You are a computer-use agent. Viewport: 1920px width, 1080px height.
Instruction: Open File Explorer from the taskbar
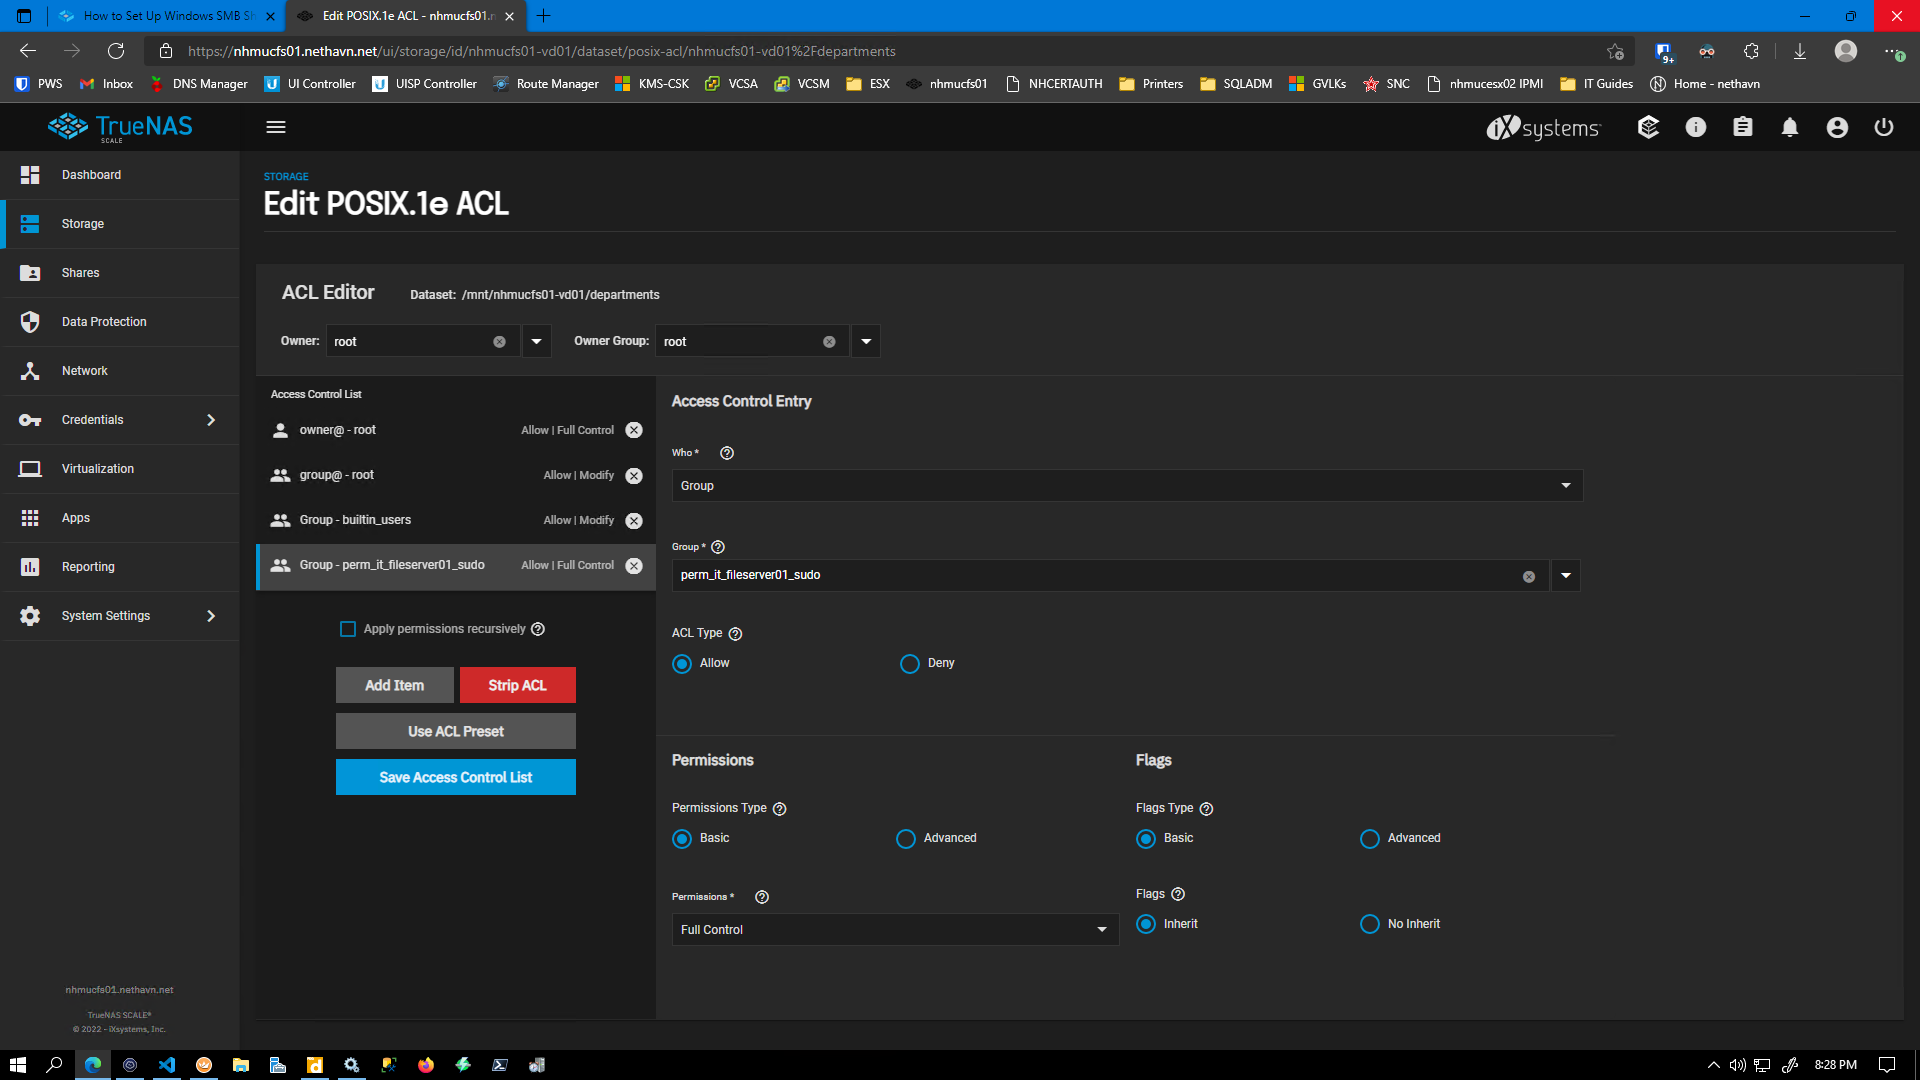(x=241, y=1065)
